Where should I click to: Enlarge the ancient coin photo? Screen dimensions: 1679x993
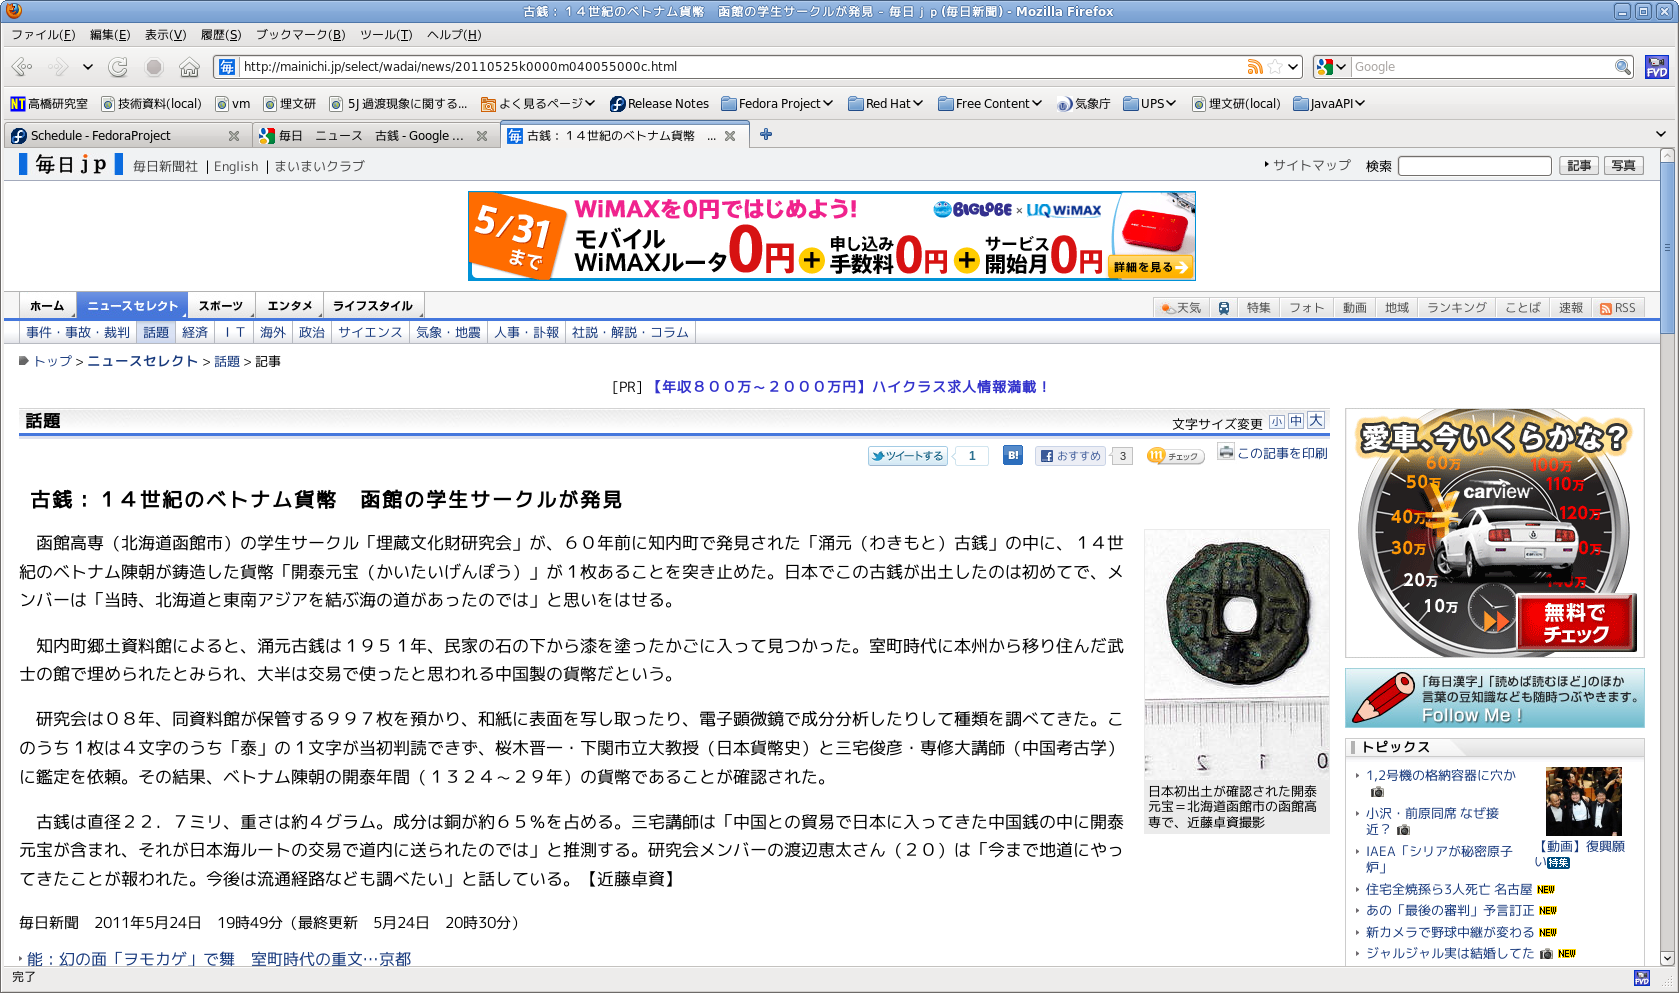pyautogui.click(x=1236, y=654)
